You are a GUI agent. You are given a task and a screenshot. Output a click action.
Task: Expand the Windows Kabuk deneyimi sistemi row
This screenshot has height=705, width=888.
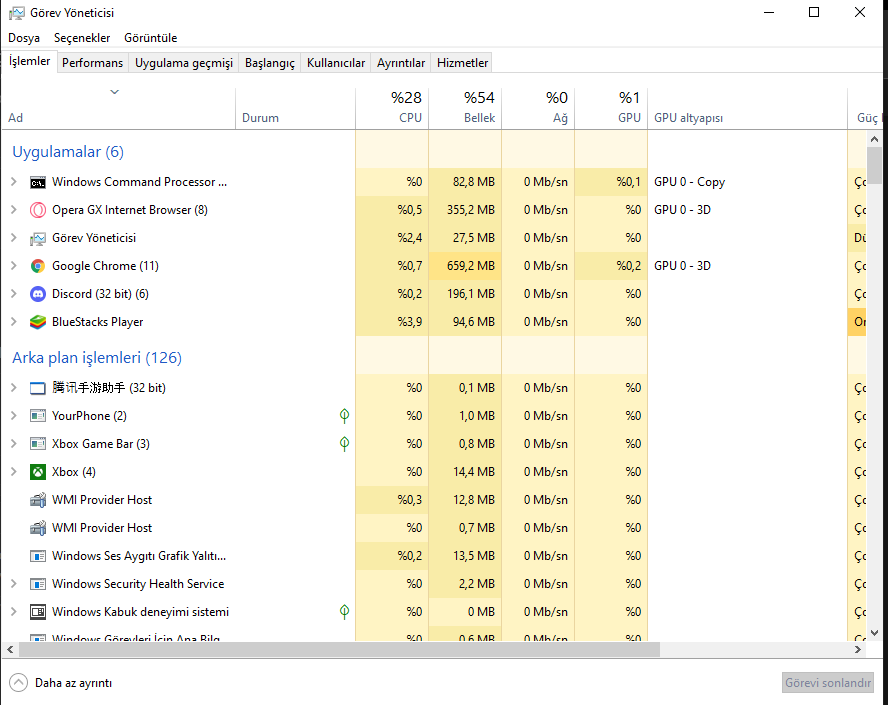(14, 612)
